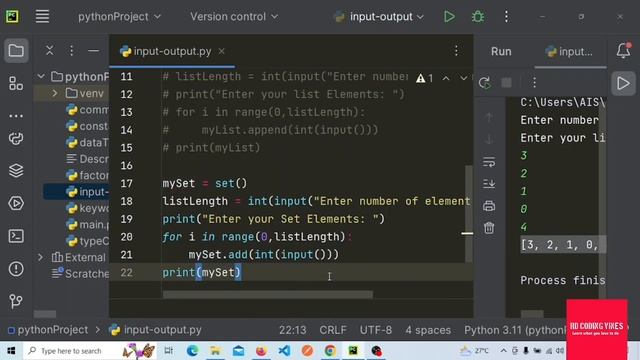The height and width of the screenshot is (360, 640).
Task: Rerun the program in Run panel
Action: coord(484,83)
